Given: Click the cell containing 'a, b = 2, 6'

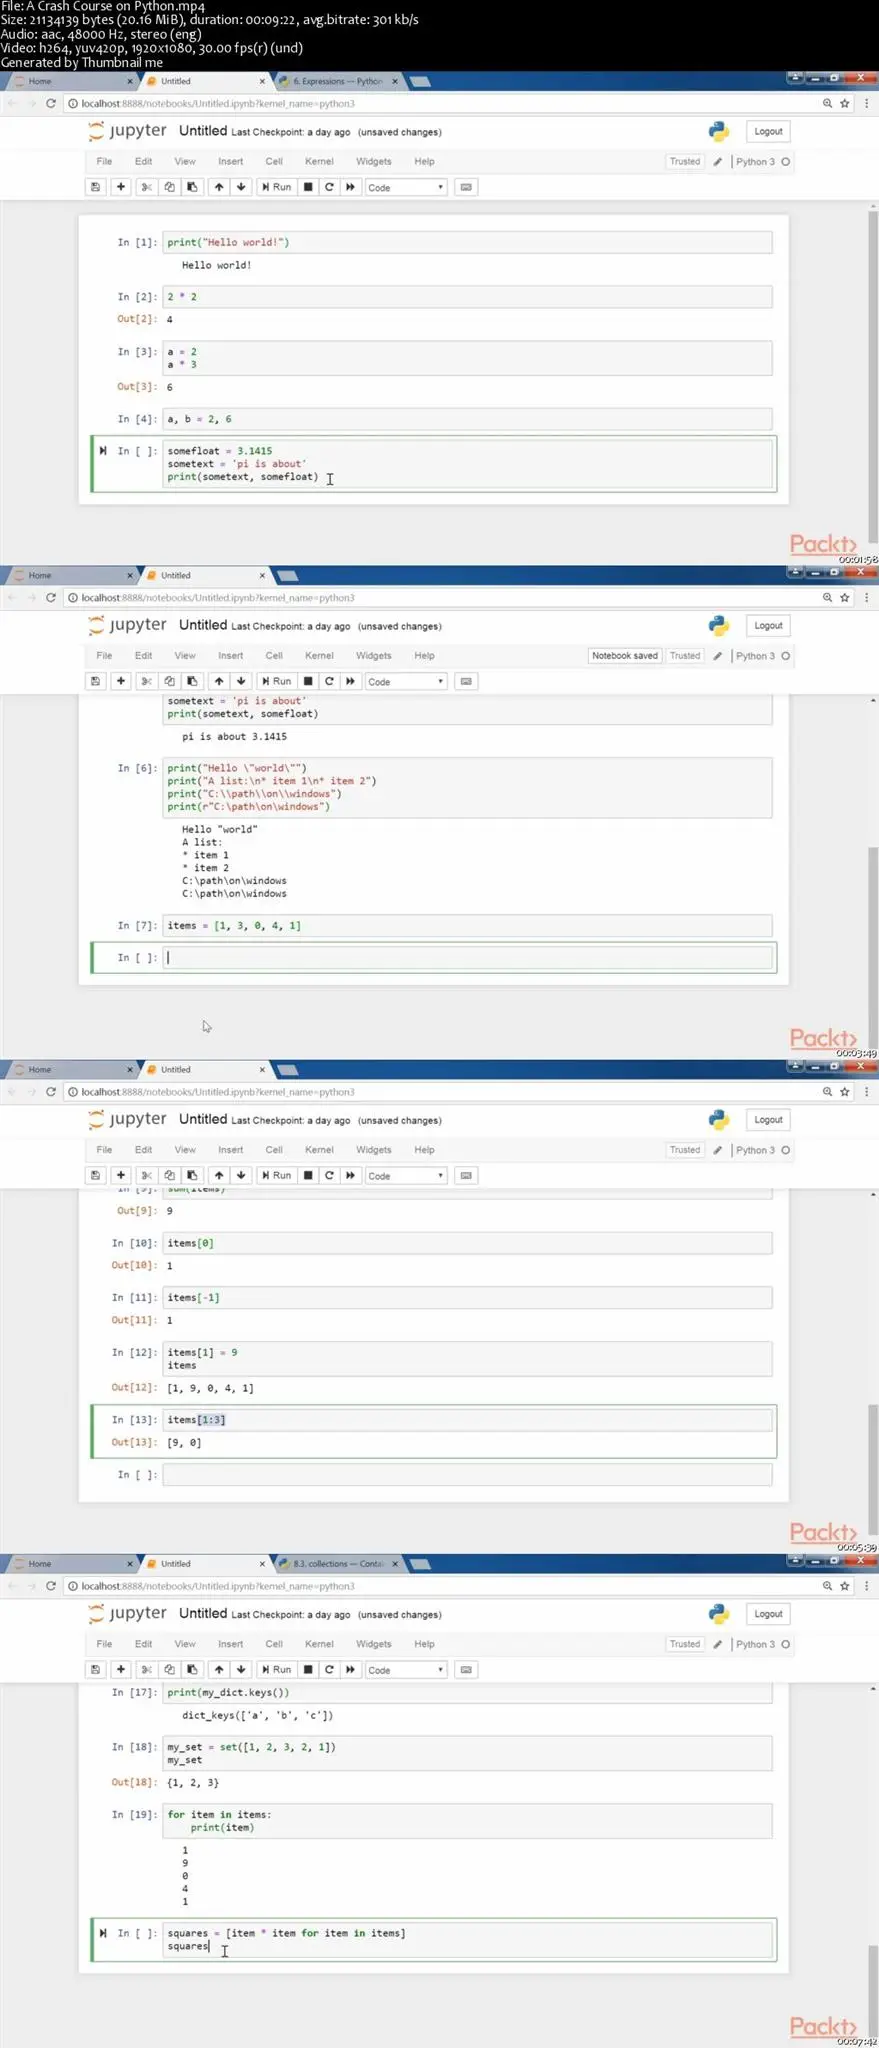Looking at the screenshot, I should tap(467, 419).
